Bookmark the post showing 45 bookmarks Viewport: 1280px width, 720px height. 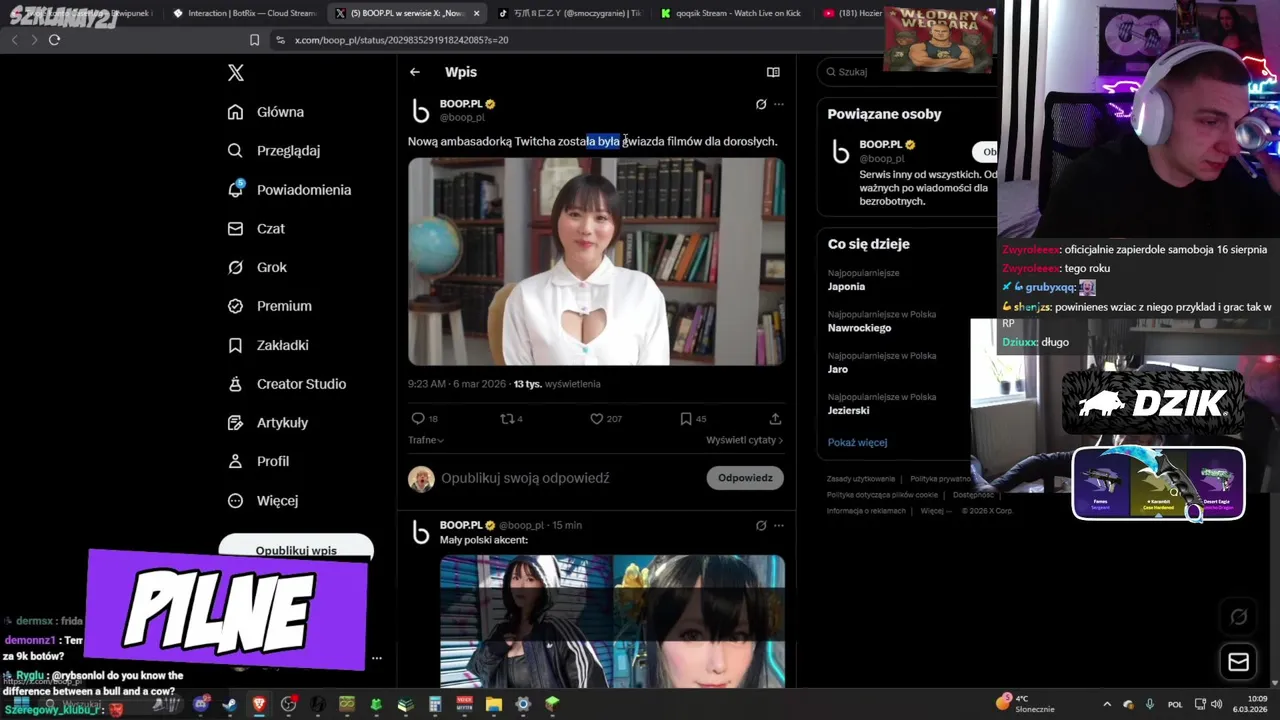click(686, 419)
